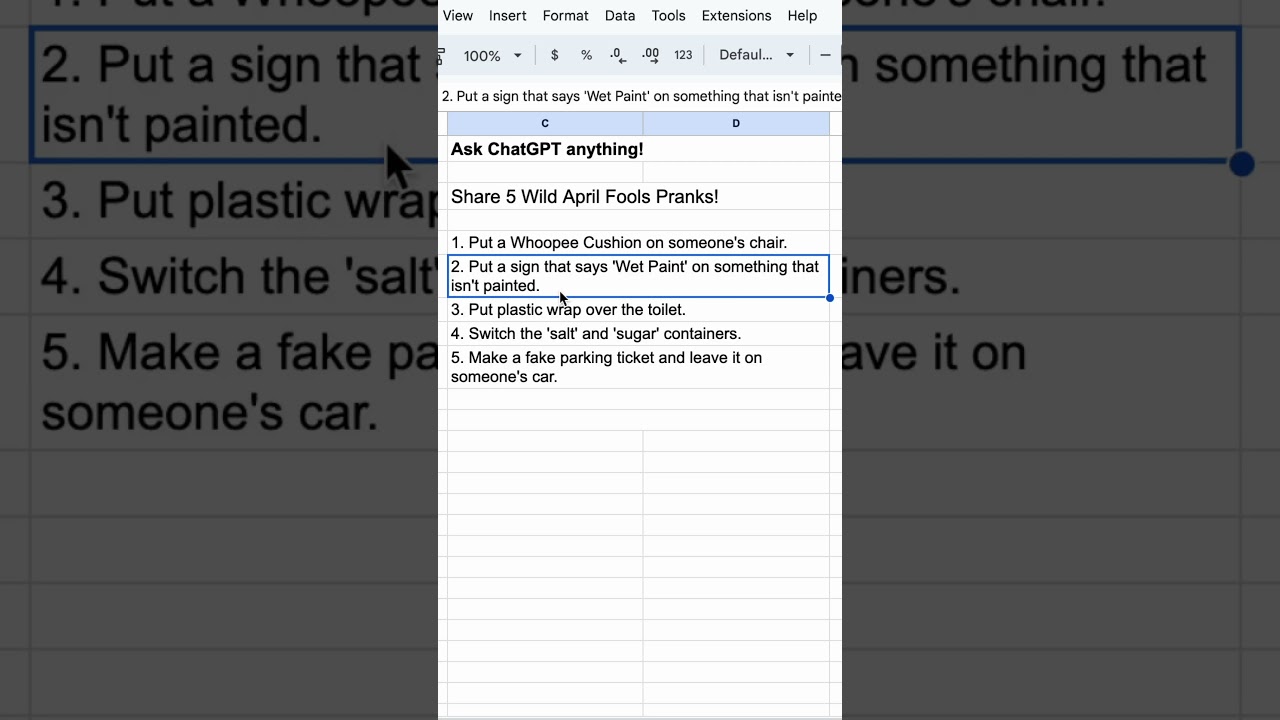Select the fake parking ticket cell
The image size is (1280, 720).
point(638,367)
